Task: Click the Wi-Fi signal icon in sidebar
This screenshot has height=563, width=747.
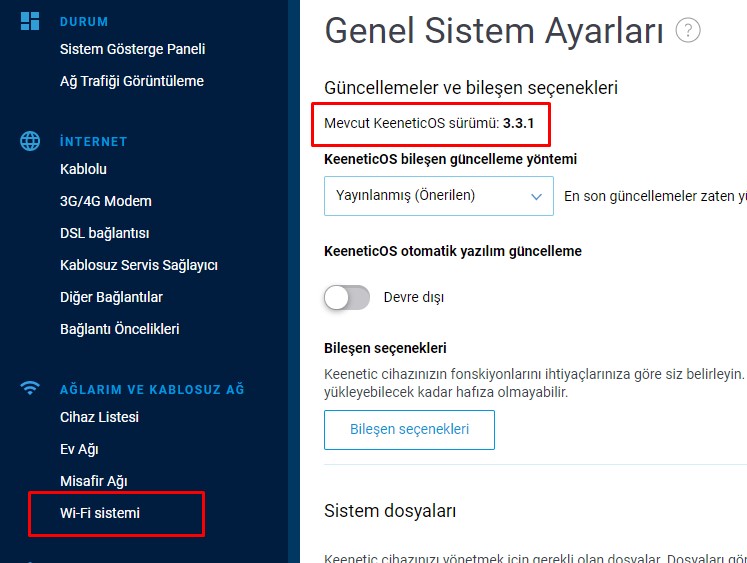Action: click(x=30, y=388)
